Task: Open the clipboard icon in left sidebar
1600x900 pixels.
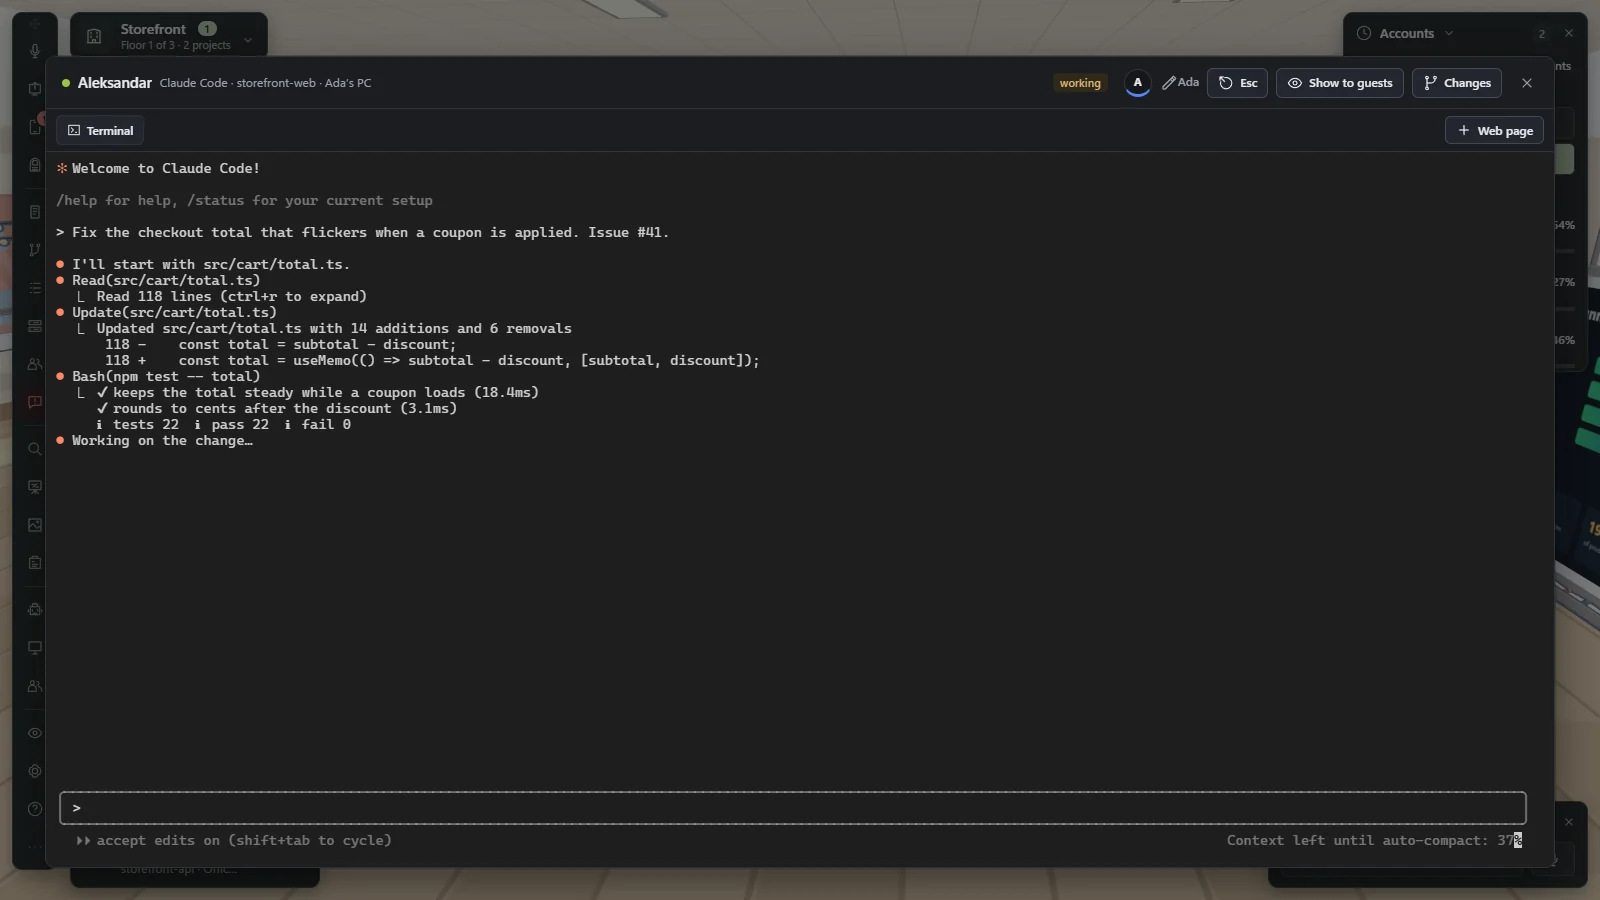Action: [x=35, y=563]
